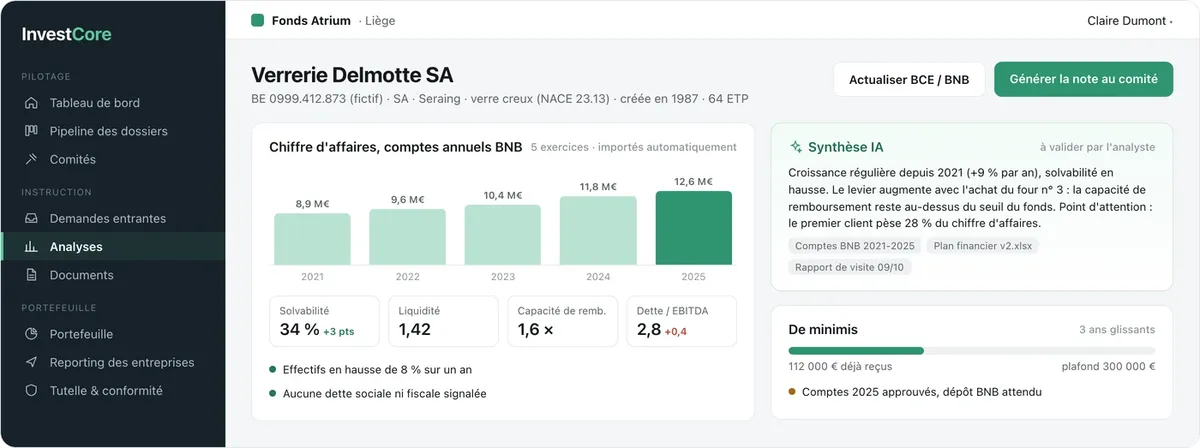Click the 9,6 M€ value label
This screenshot has height=448, width=1200.
(x=407, y=199)
